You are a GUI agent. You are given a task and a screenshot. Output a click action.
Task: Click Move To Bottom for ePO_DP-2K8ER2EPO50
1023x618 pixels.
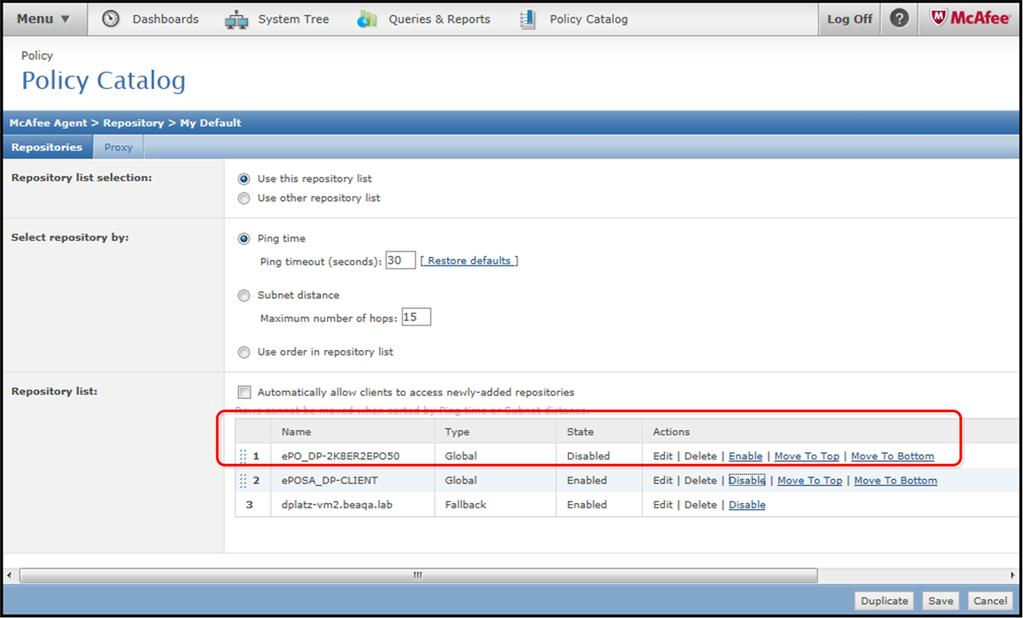(893, 456)
